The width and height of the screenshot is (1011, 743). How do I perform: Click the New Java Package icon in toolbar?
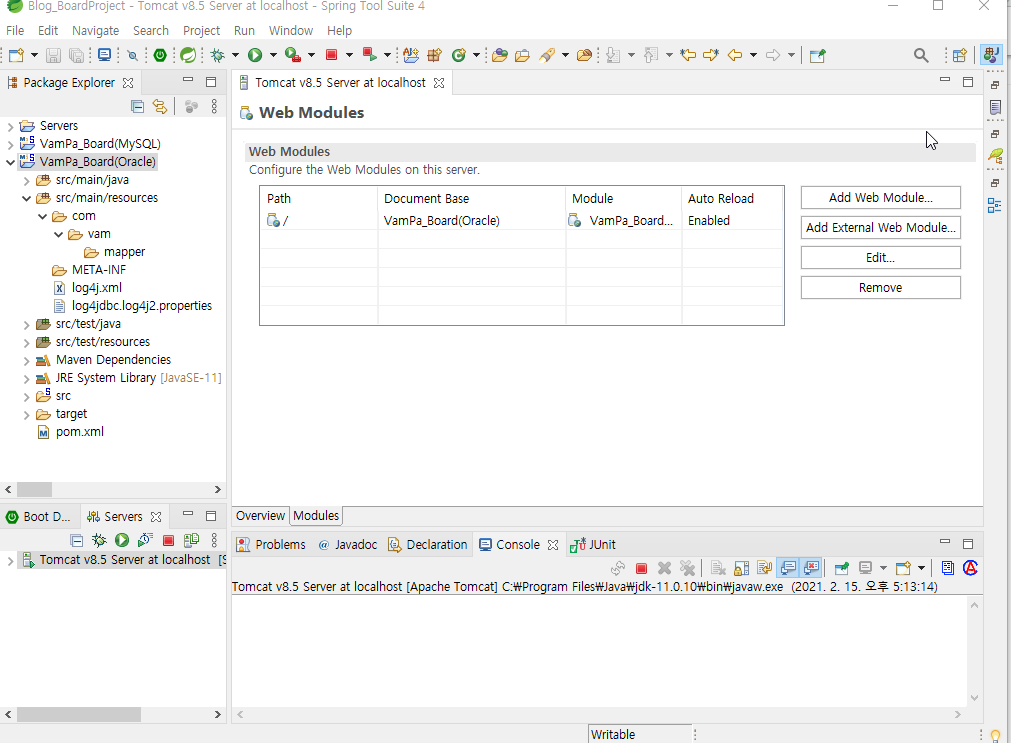click(435, 55)
